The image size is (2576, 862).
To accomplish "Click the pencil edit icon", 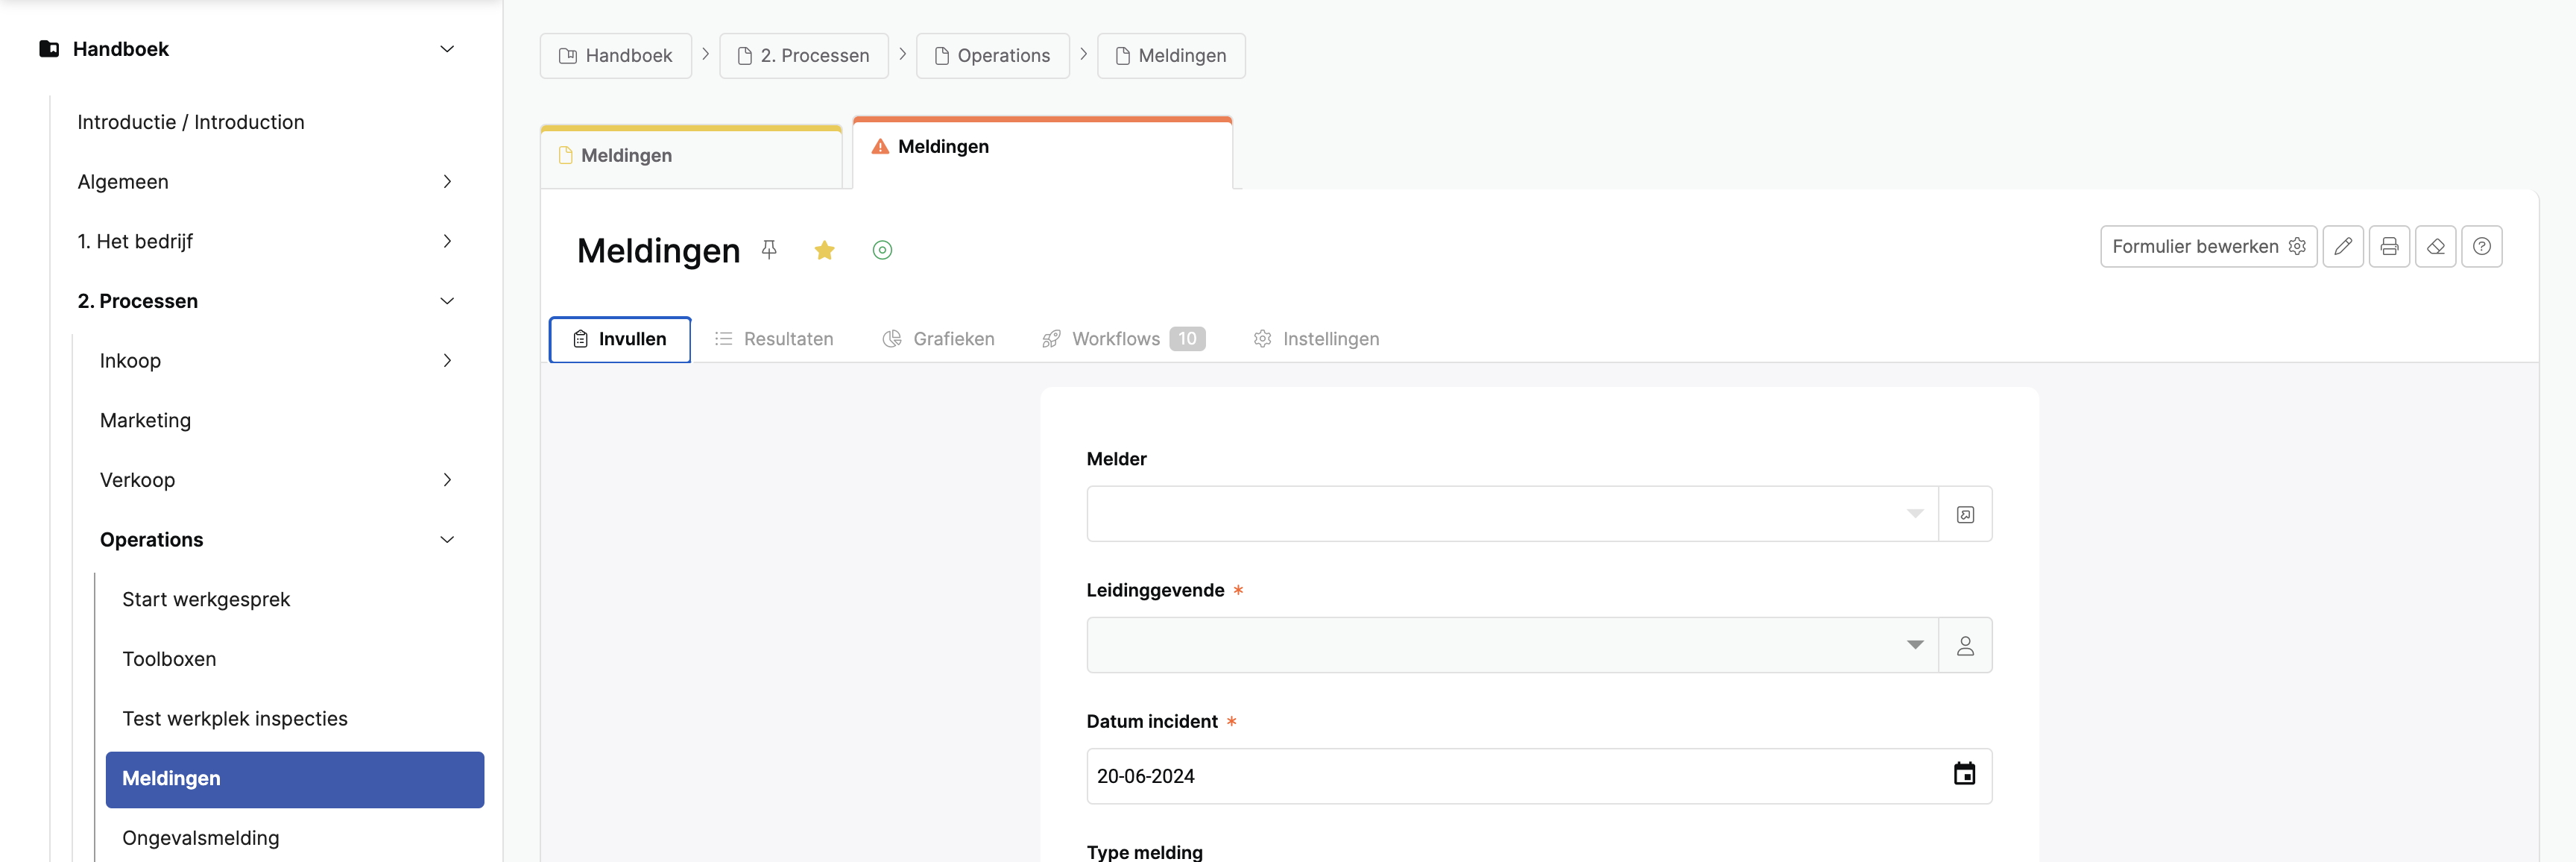I will [x=2342, y=246].
